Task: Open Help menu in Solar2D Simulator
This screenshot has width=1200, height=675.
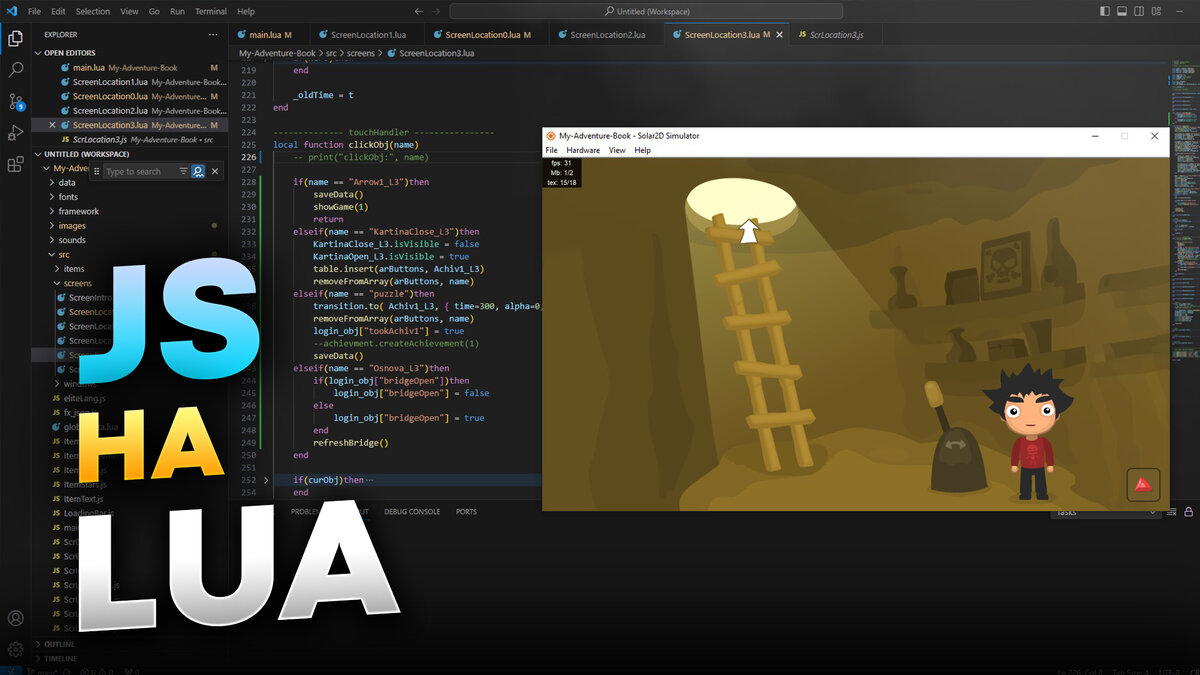Action: point(642,150)
